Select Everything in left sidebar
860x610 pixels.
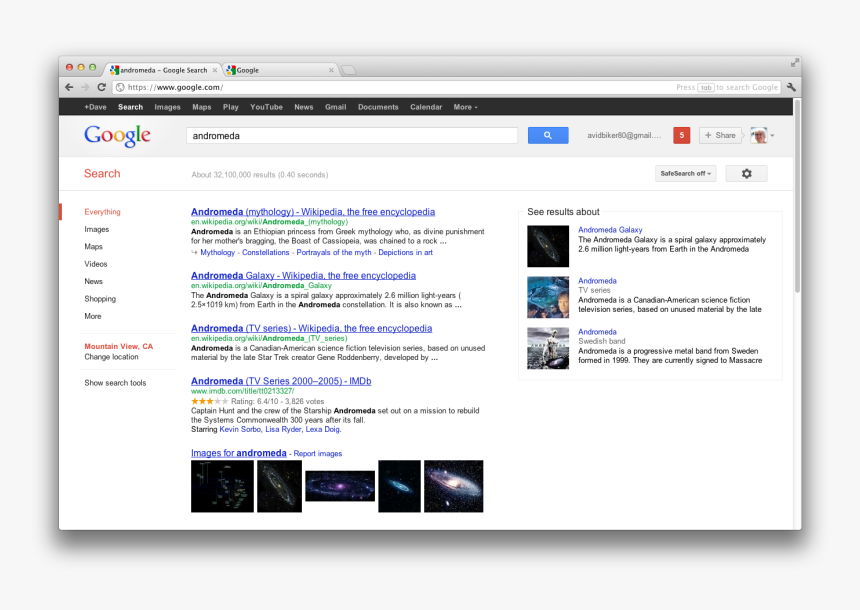[x=103, y=212]
